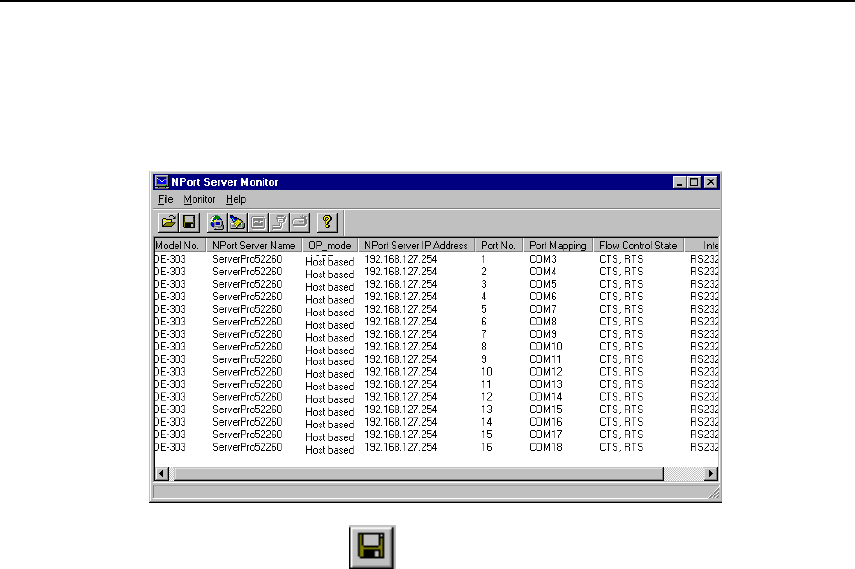Click CTS, RTS in the COM7 row
855x569 pixels.
pos(621,309)
